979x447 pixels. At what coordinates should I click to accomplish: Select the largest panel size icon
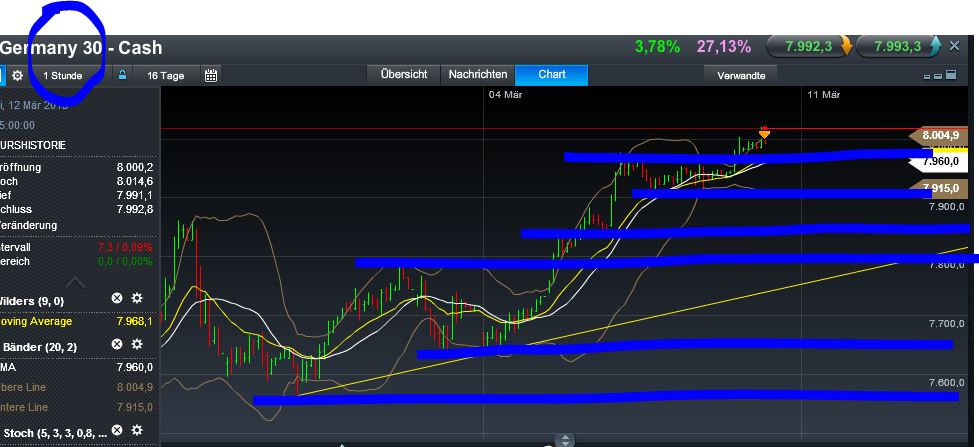click(951, 75)
